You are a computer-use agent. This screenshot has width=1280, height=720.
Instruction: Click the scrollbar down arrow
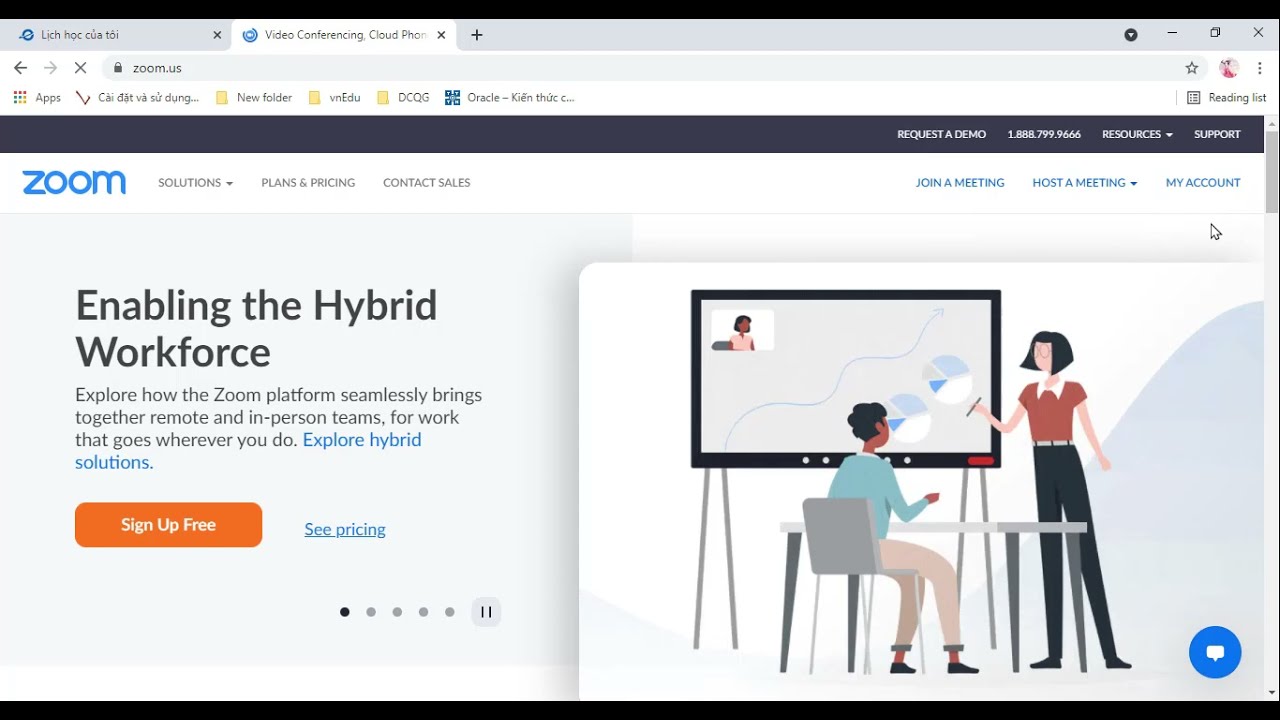pos(1272,692)
